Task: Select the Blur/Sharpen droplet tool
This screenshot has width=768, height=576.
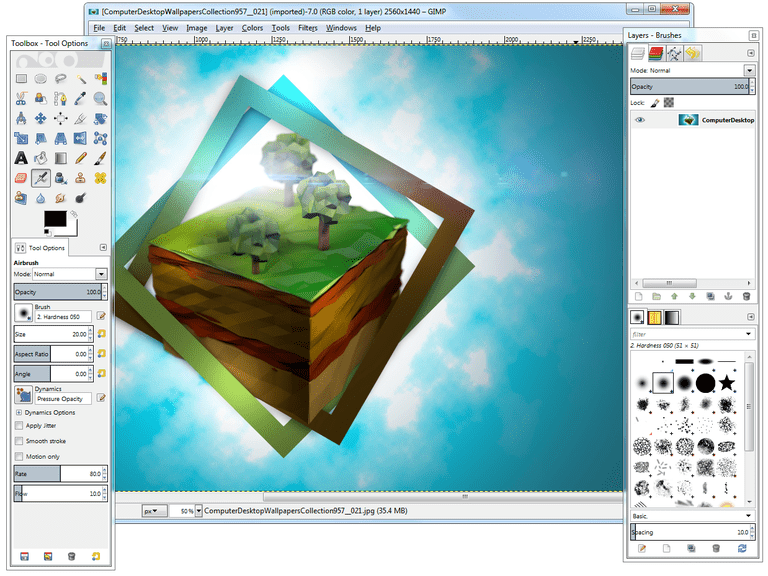Action: coord(41,198)
